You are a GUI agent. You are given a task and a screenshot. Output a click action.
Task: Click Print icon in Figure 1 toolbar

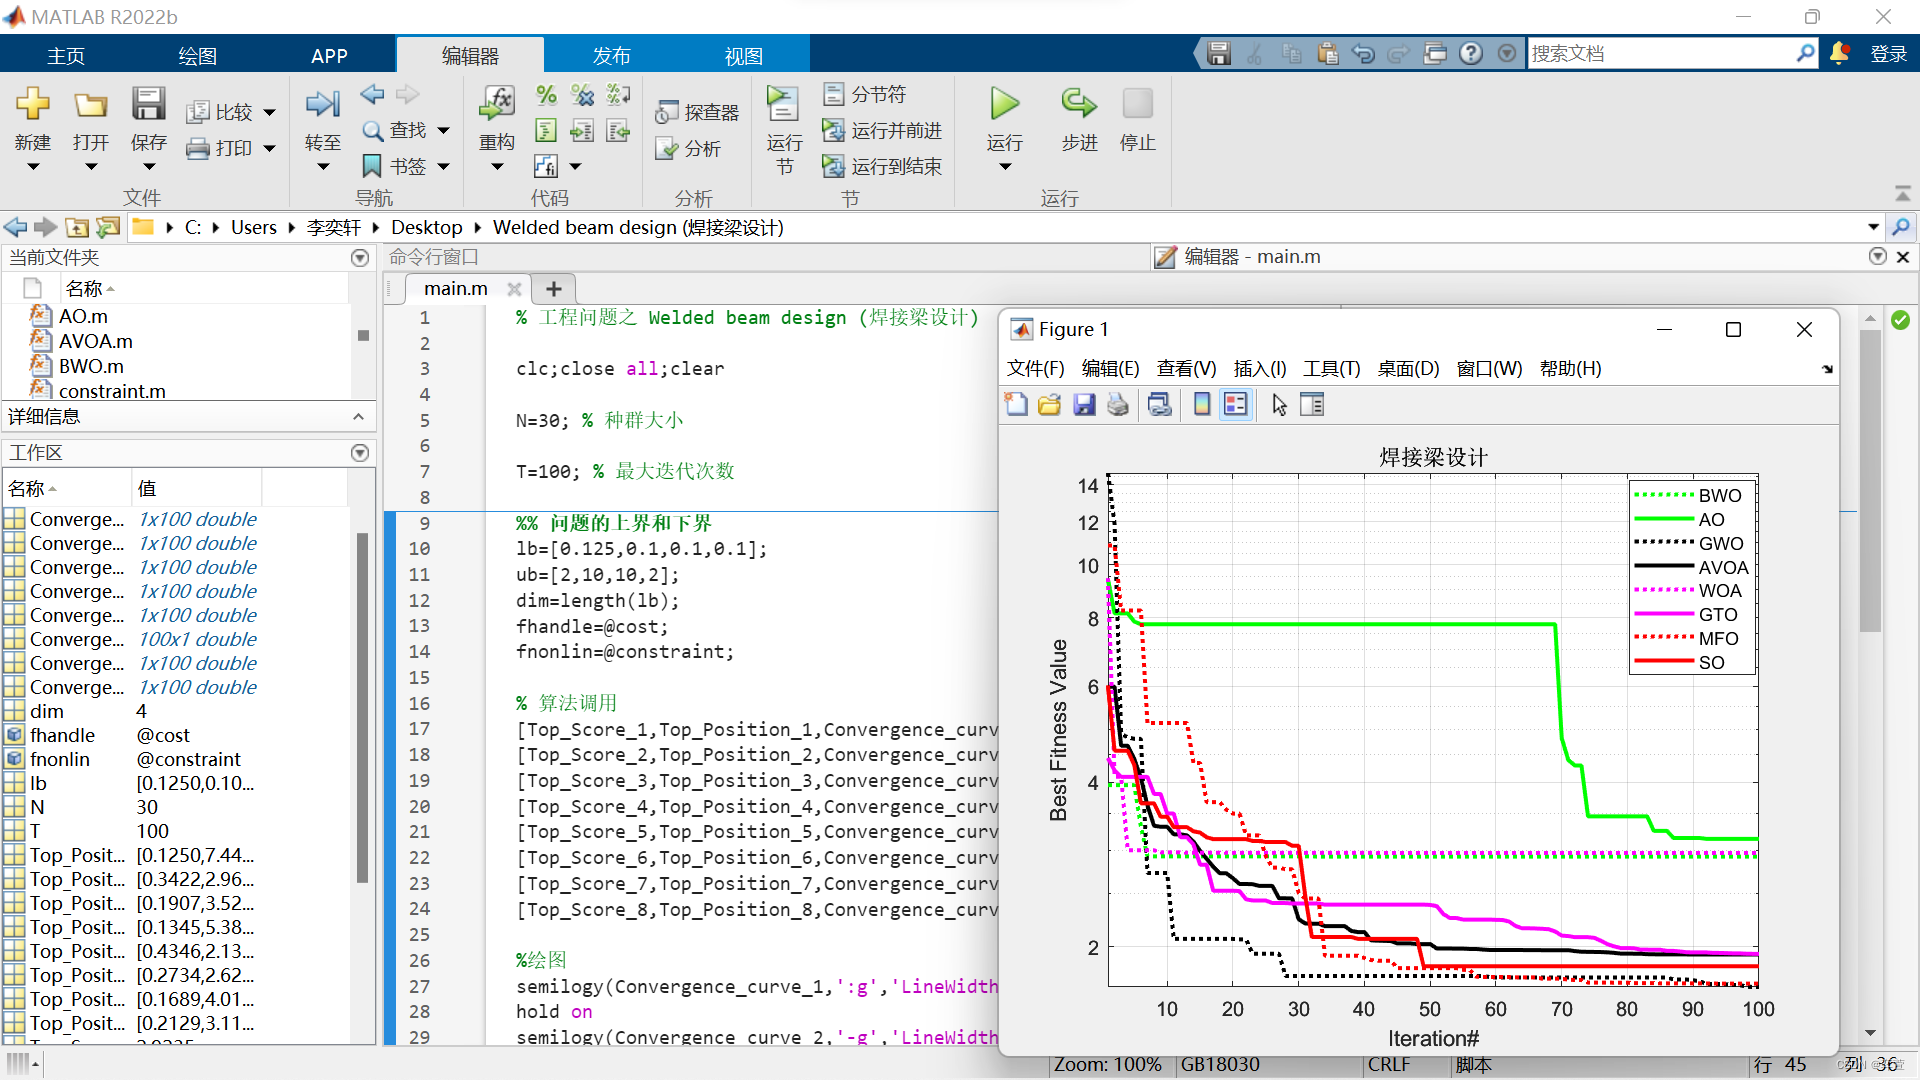[x=1118, y=405]
